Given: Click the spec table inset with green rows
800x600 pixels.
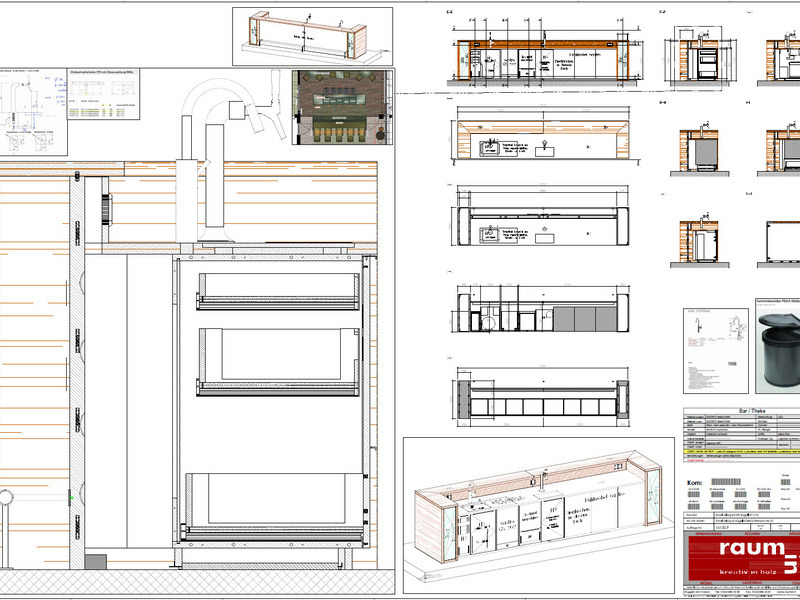Looking at the screenshot, I should point(104,94).
